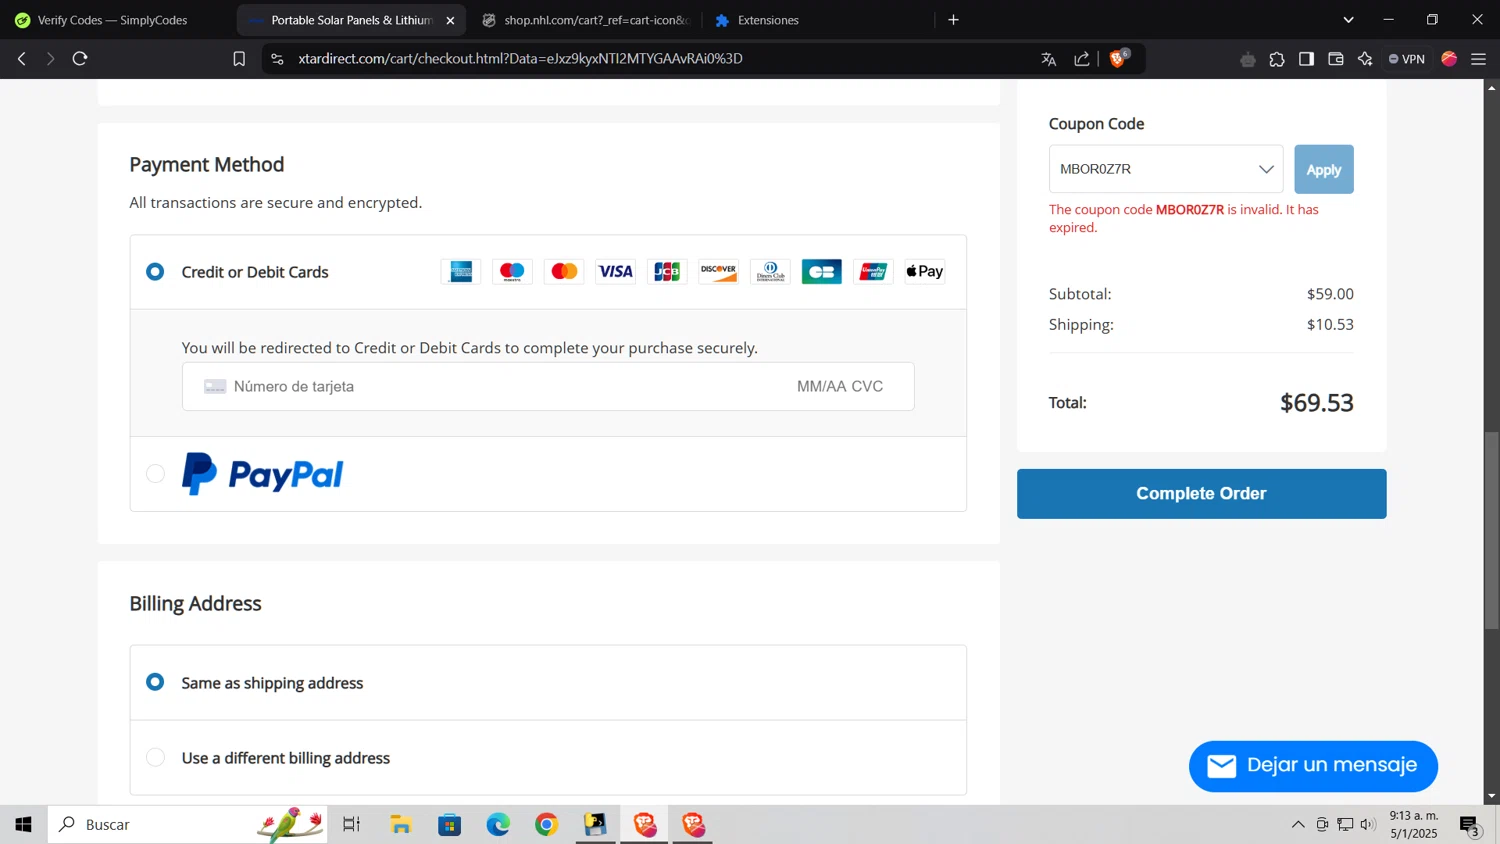Click the Buscar taskbar search box
Image resolution: width=1500 pixels, height=844 pixels.
[188, 824]
